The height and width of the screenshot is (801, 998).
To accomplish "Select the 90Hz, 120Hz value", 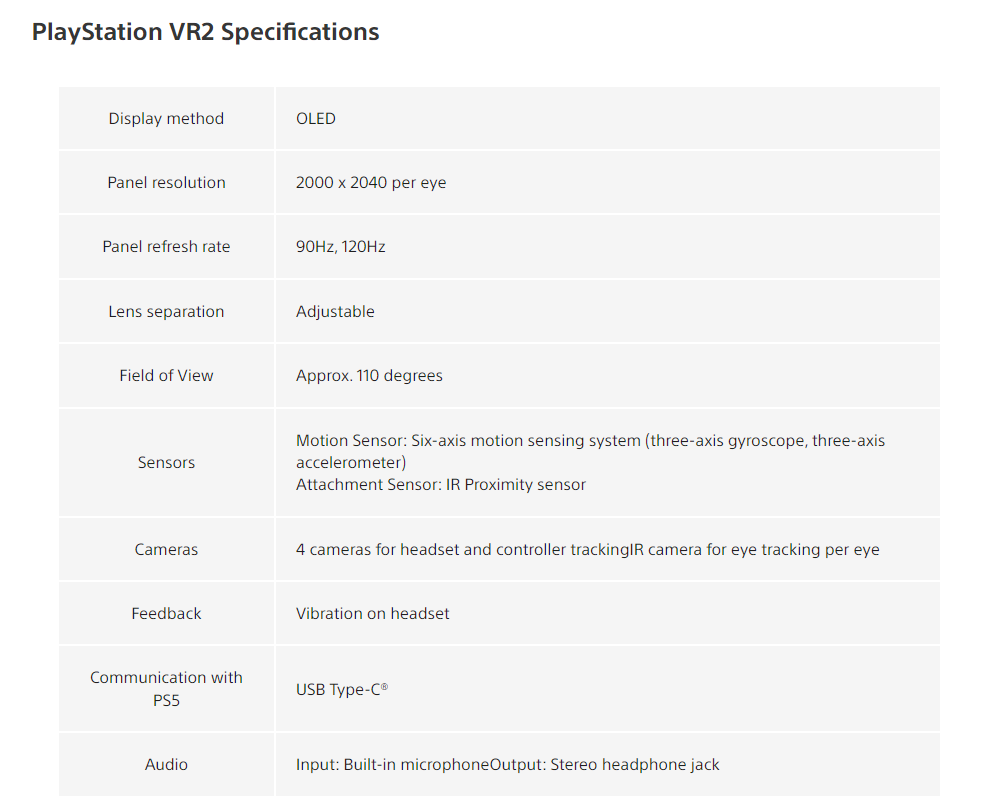I will [340, 247].
